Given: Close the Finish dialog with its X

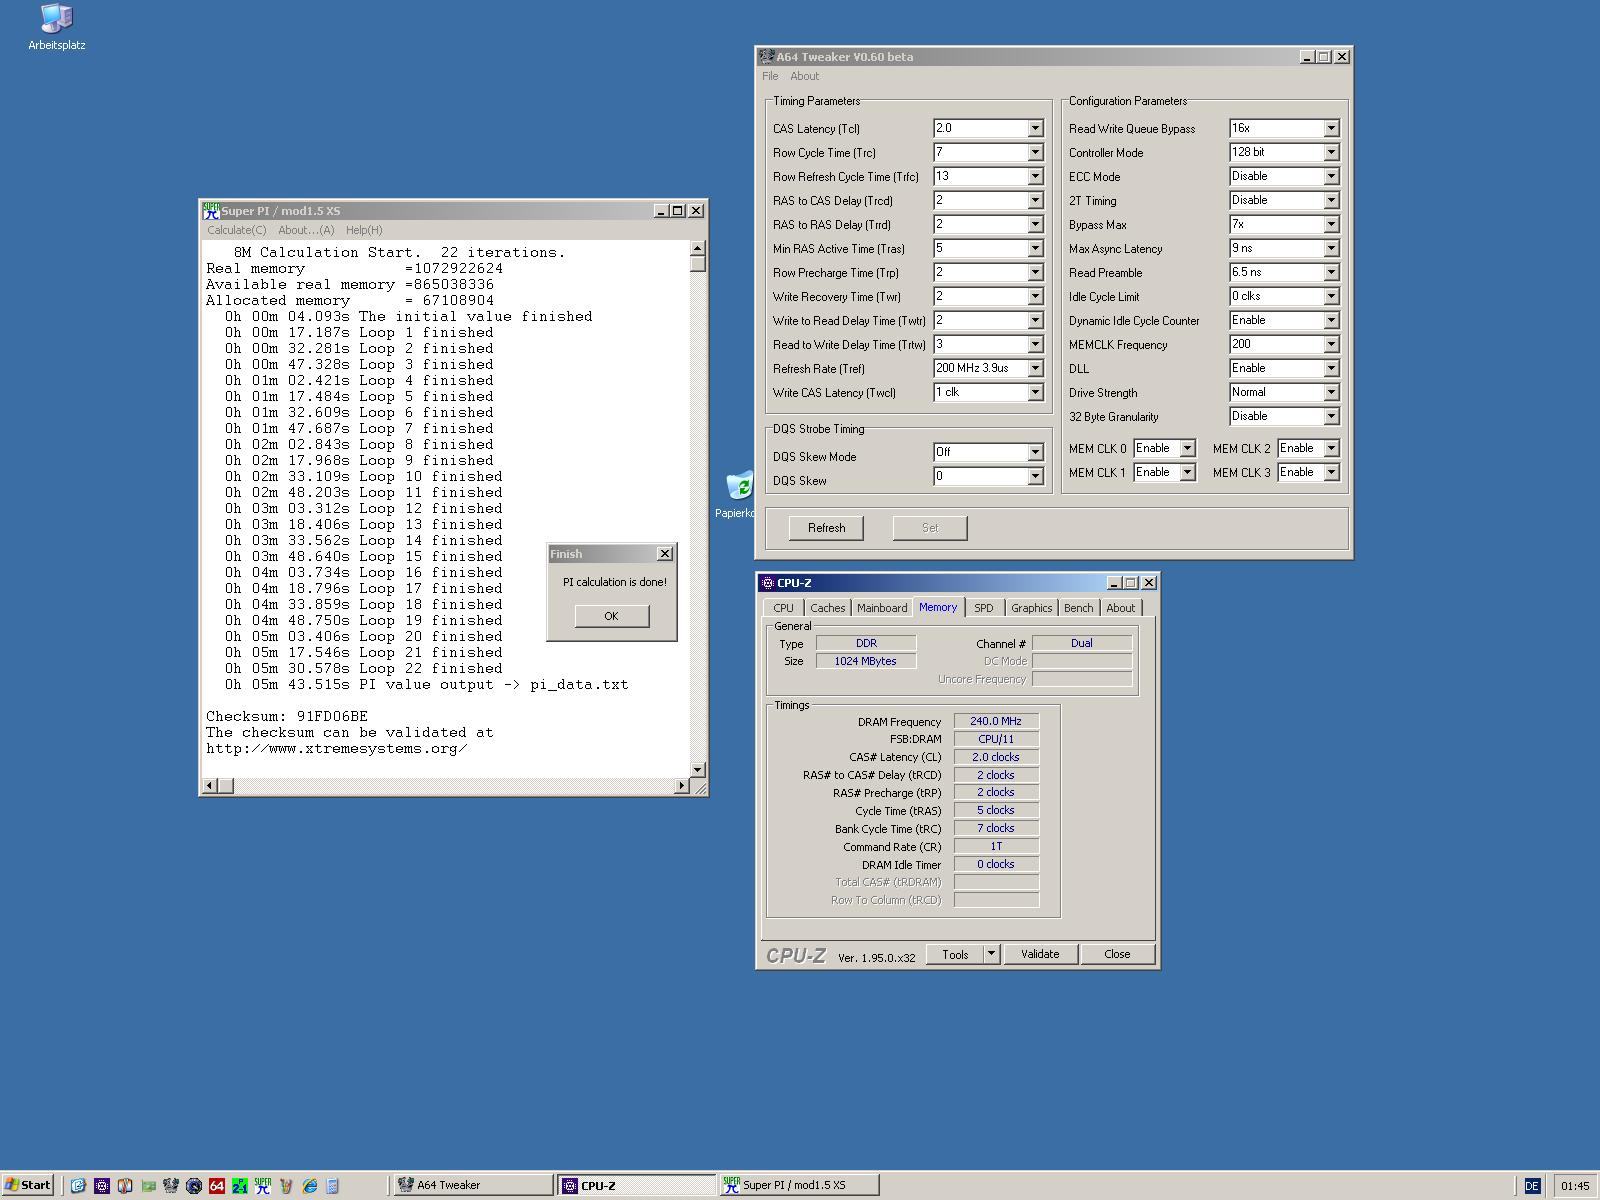Looking at the screenshot, I should click(664, 554).
